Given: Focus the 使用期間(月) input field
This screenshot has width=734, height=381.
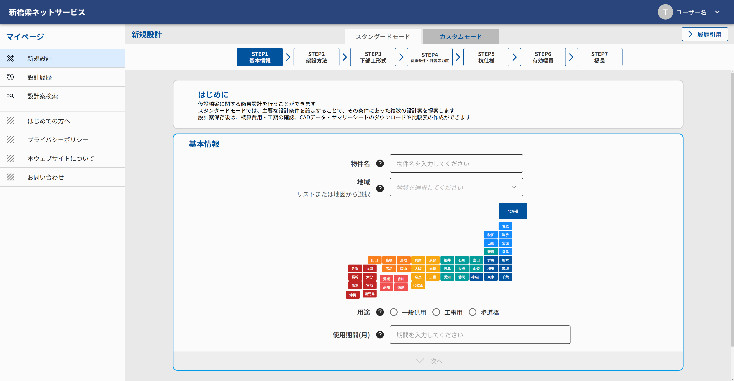Looking at the screenshot, I should click(x=480, y=335).
